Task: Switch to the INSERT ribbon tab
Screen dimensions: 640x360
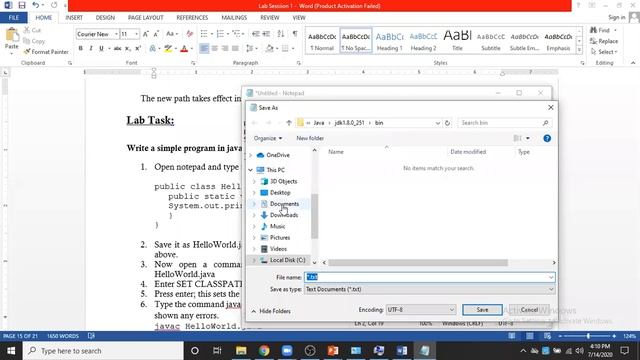Action: click(x=74, y=18)
